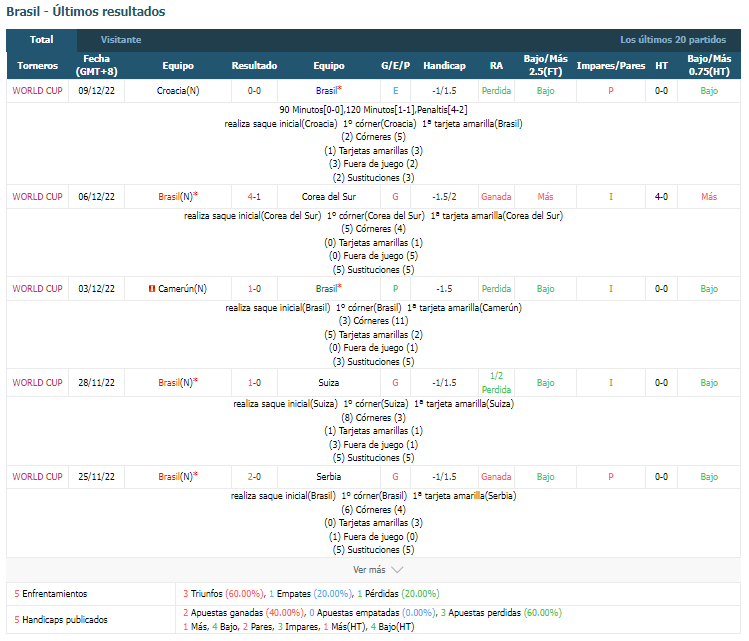This screenshot has width=749, height=641.
Task: Click the 'Ganada' cell in Corea del Sur row
Action: click(x=496, y=197)
